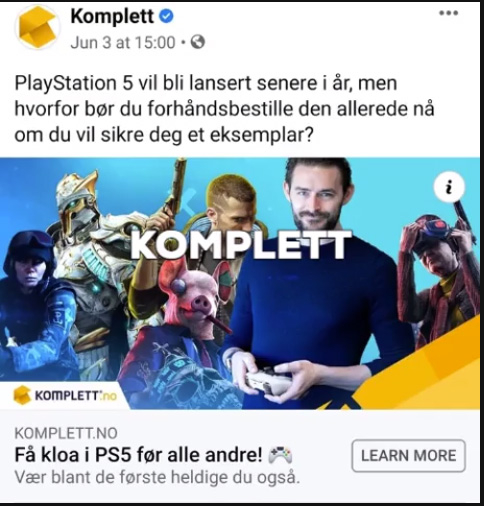Click the Jun 3 at 15:00 timestamp
Image resolution: width=484 pixels, height=506 pixels.
coord(123,43)
